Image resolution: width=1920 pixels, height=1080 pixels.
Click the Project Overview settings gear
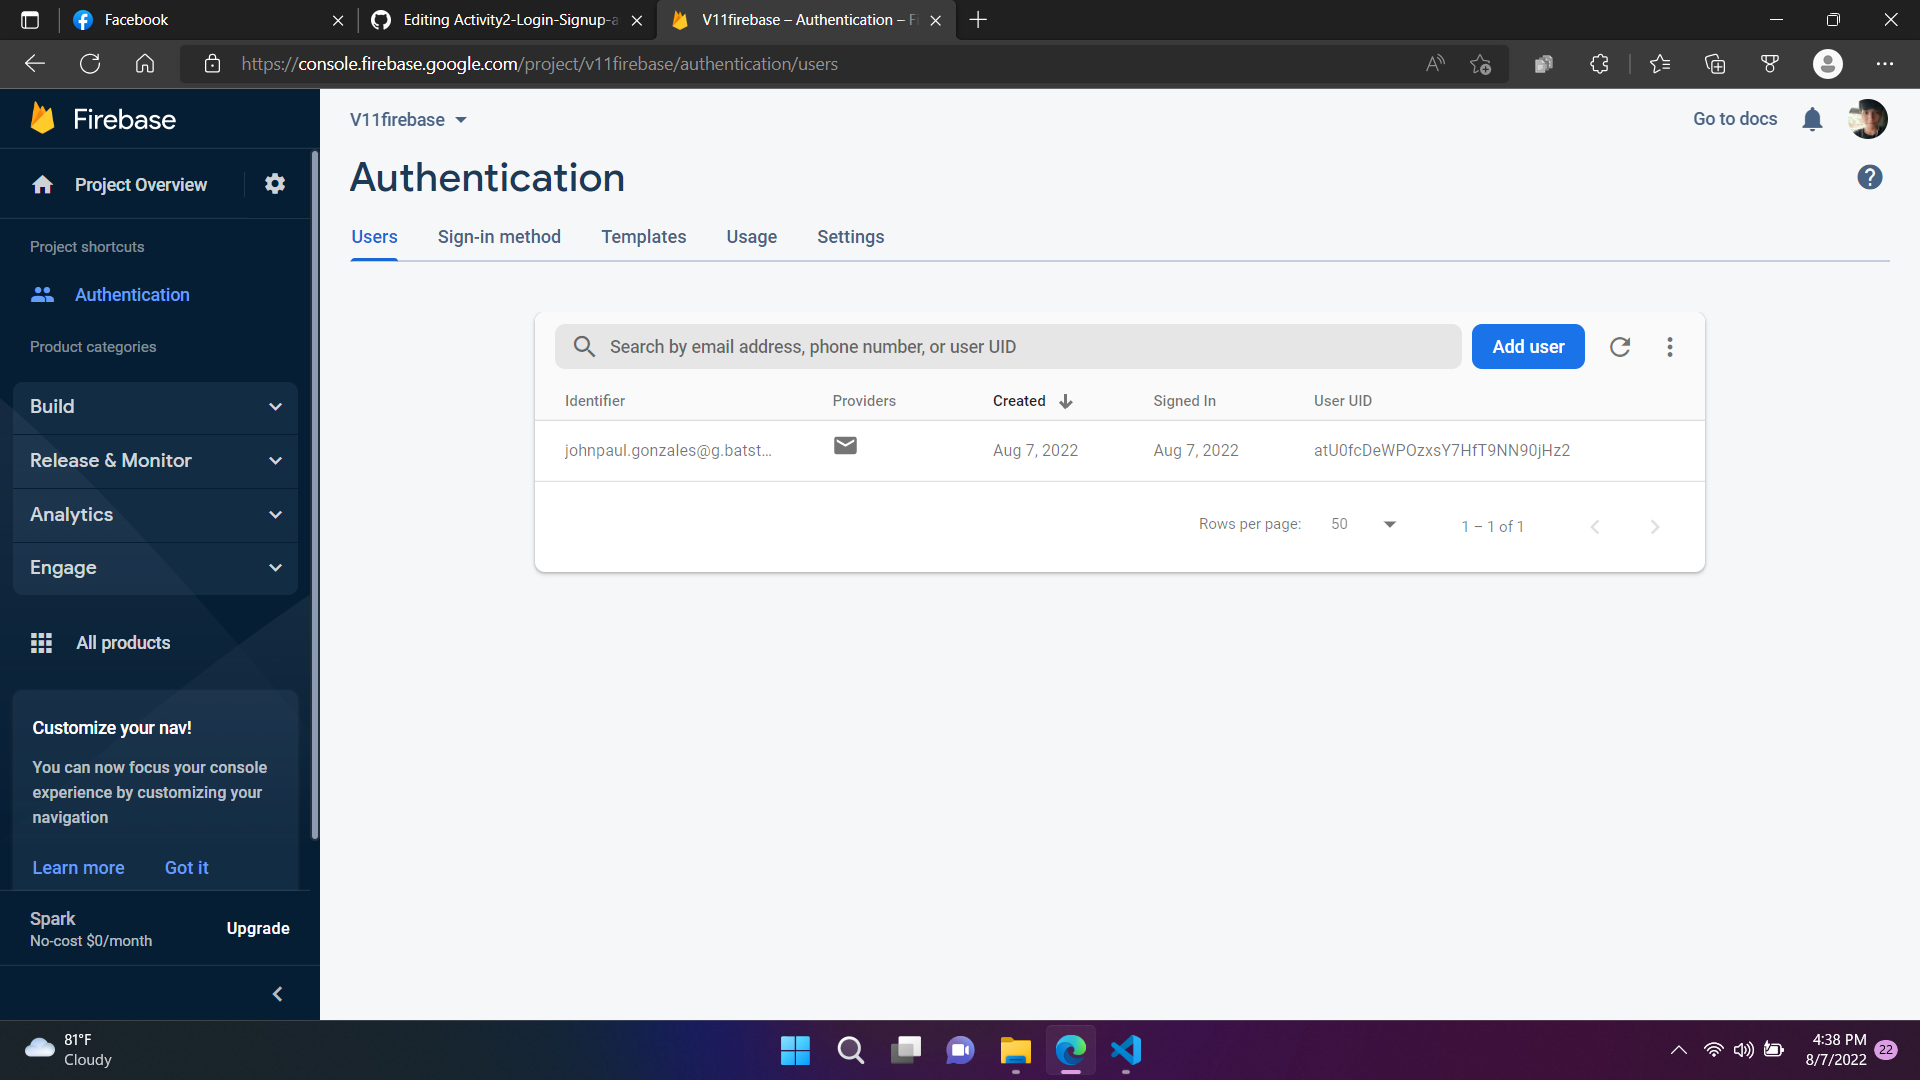[274, 184]
